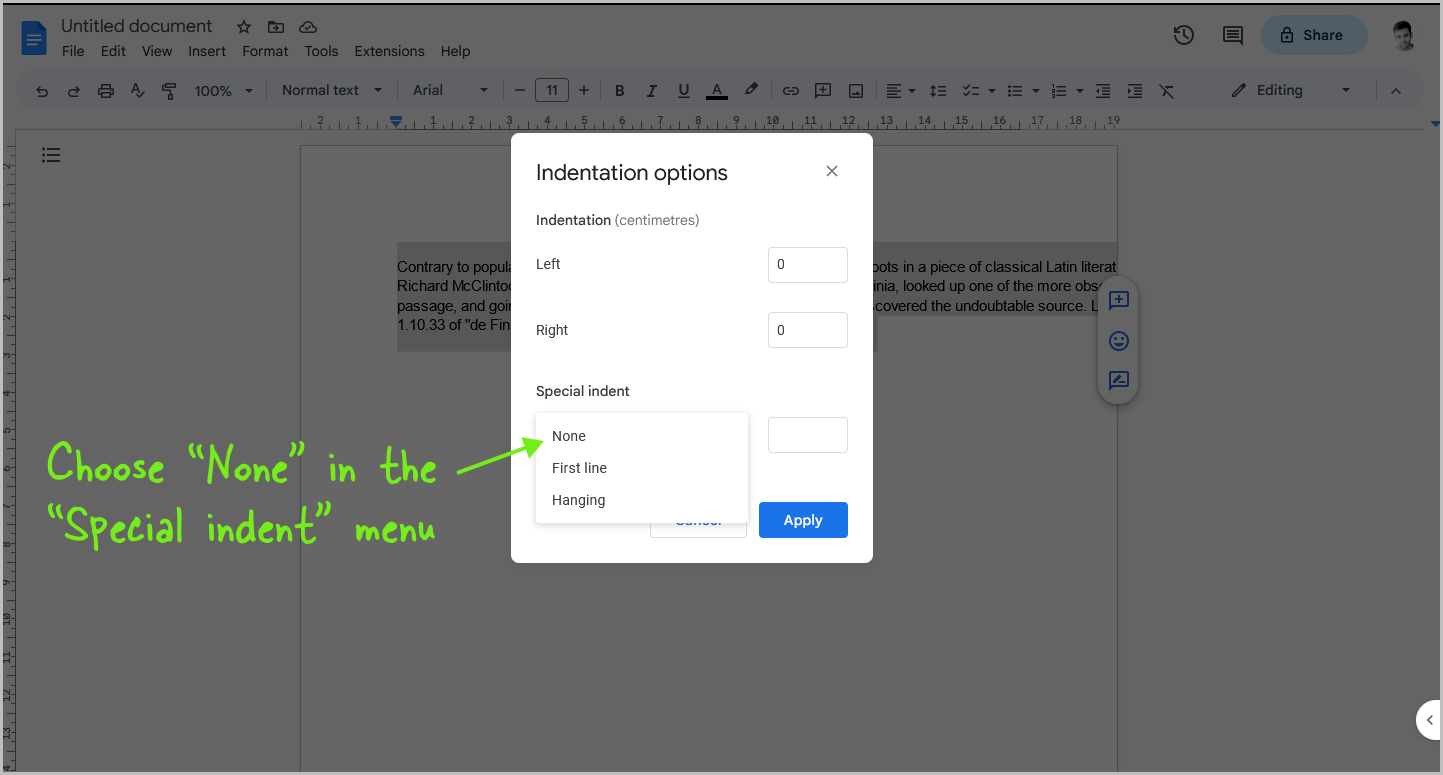The width and height of the screenshot is (1443, 775).
Task: Select the Undo icon
Action: [41, 90]
